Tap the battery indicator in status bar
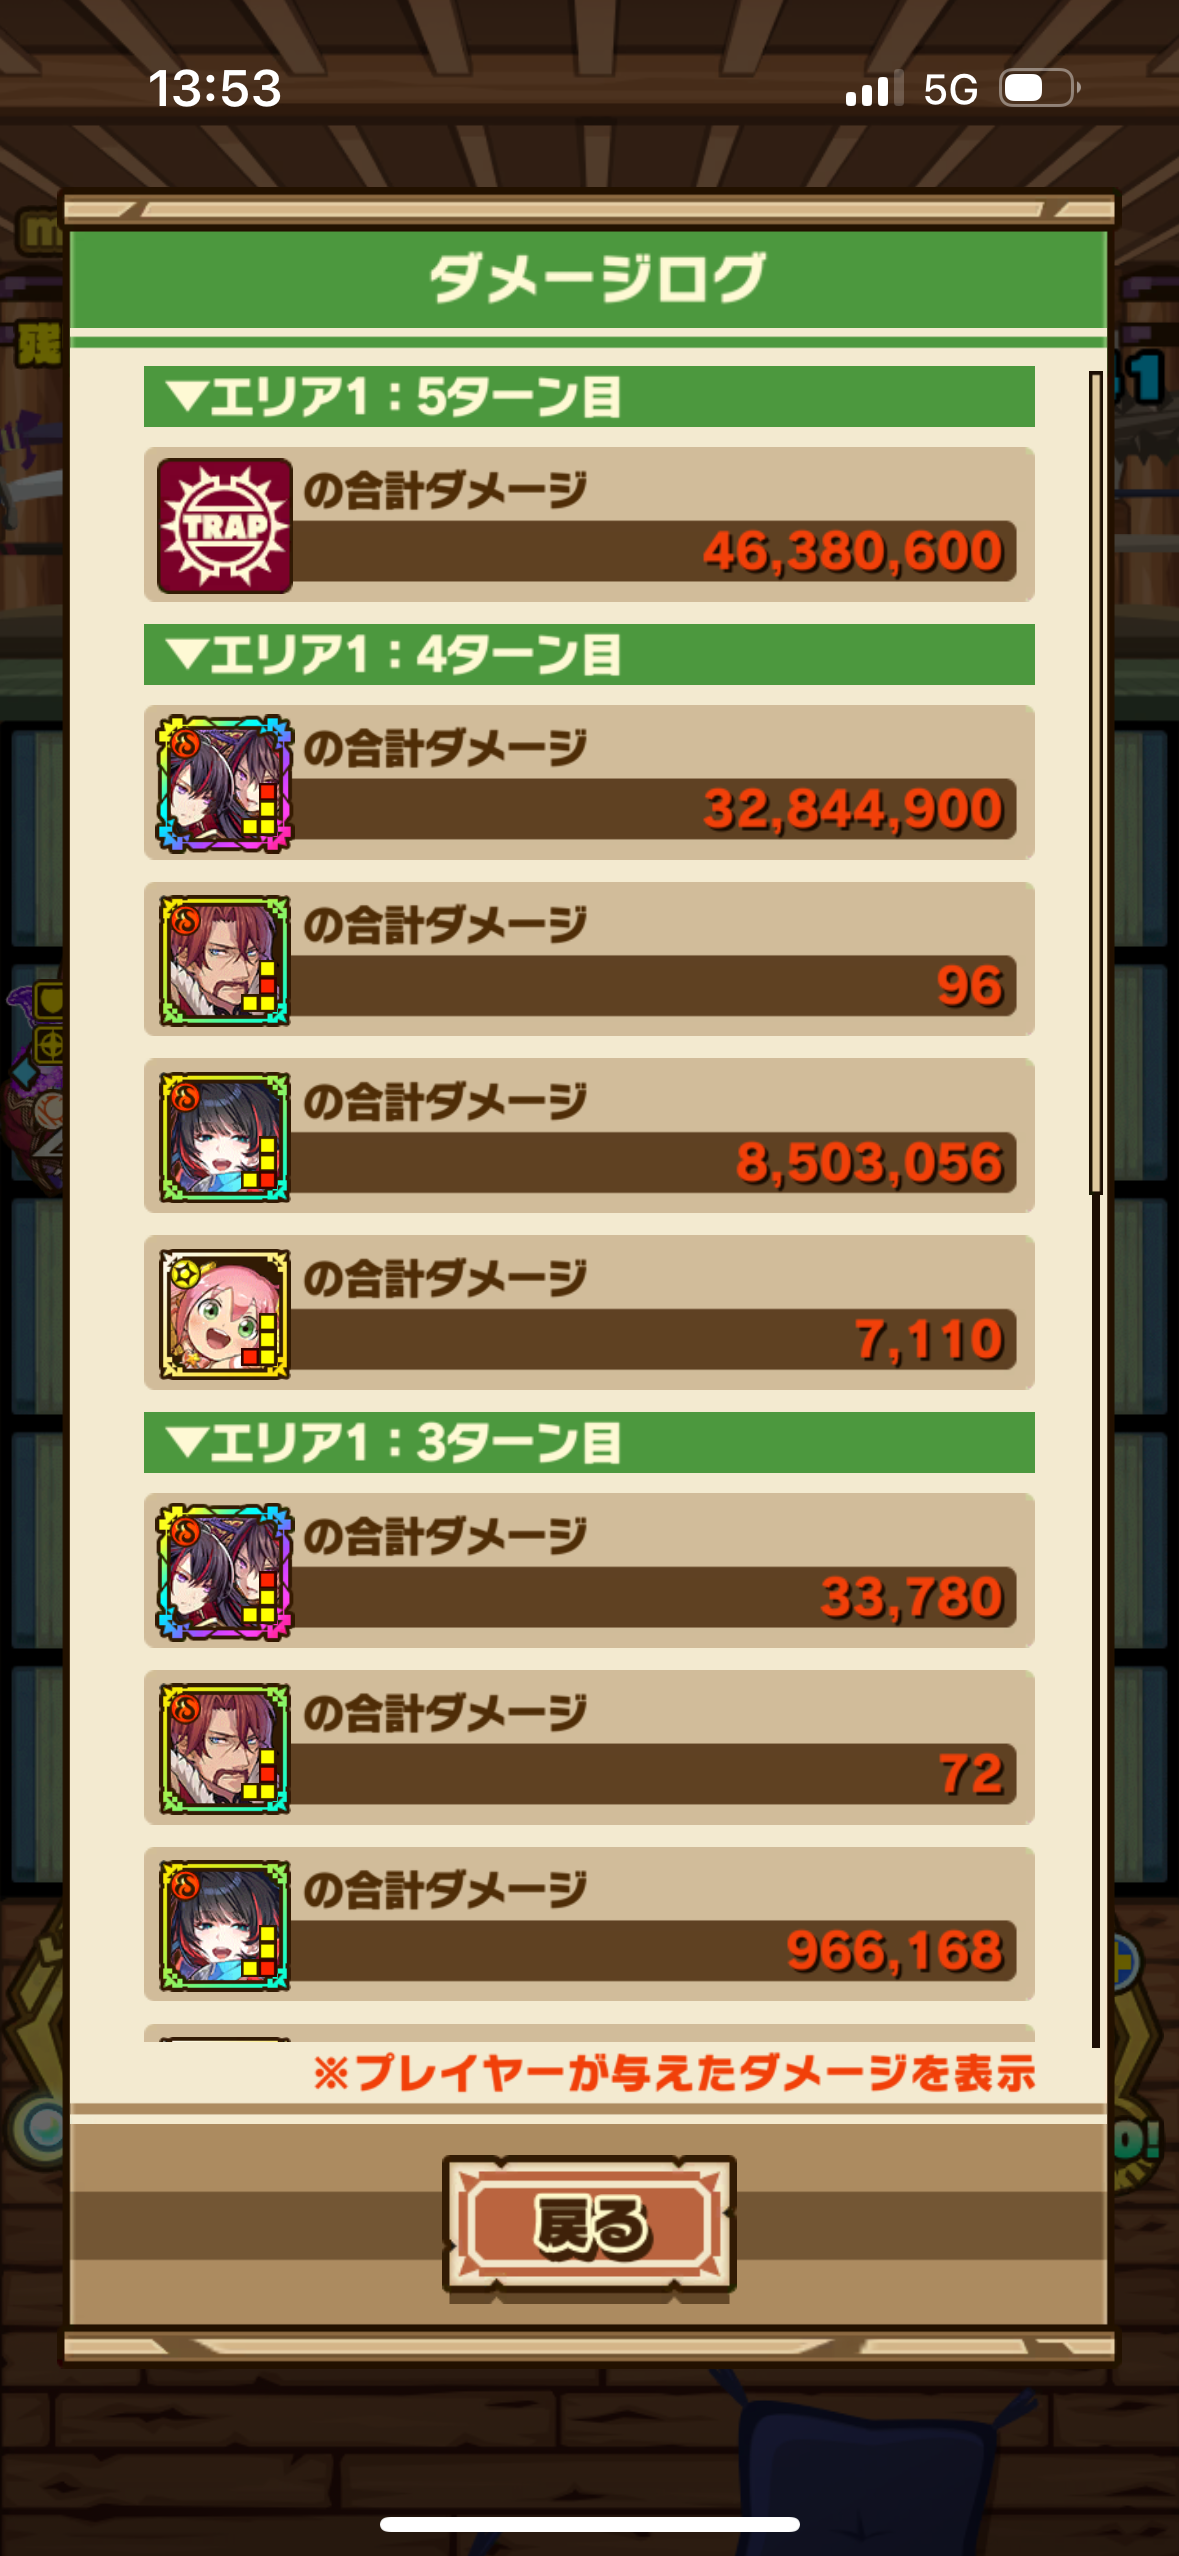Screen dimensions: 1179x2556 tap(1040, 88)
